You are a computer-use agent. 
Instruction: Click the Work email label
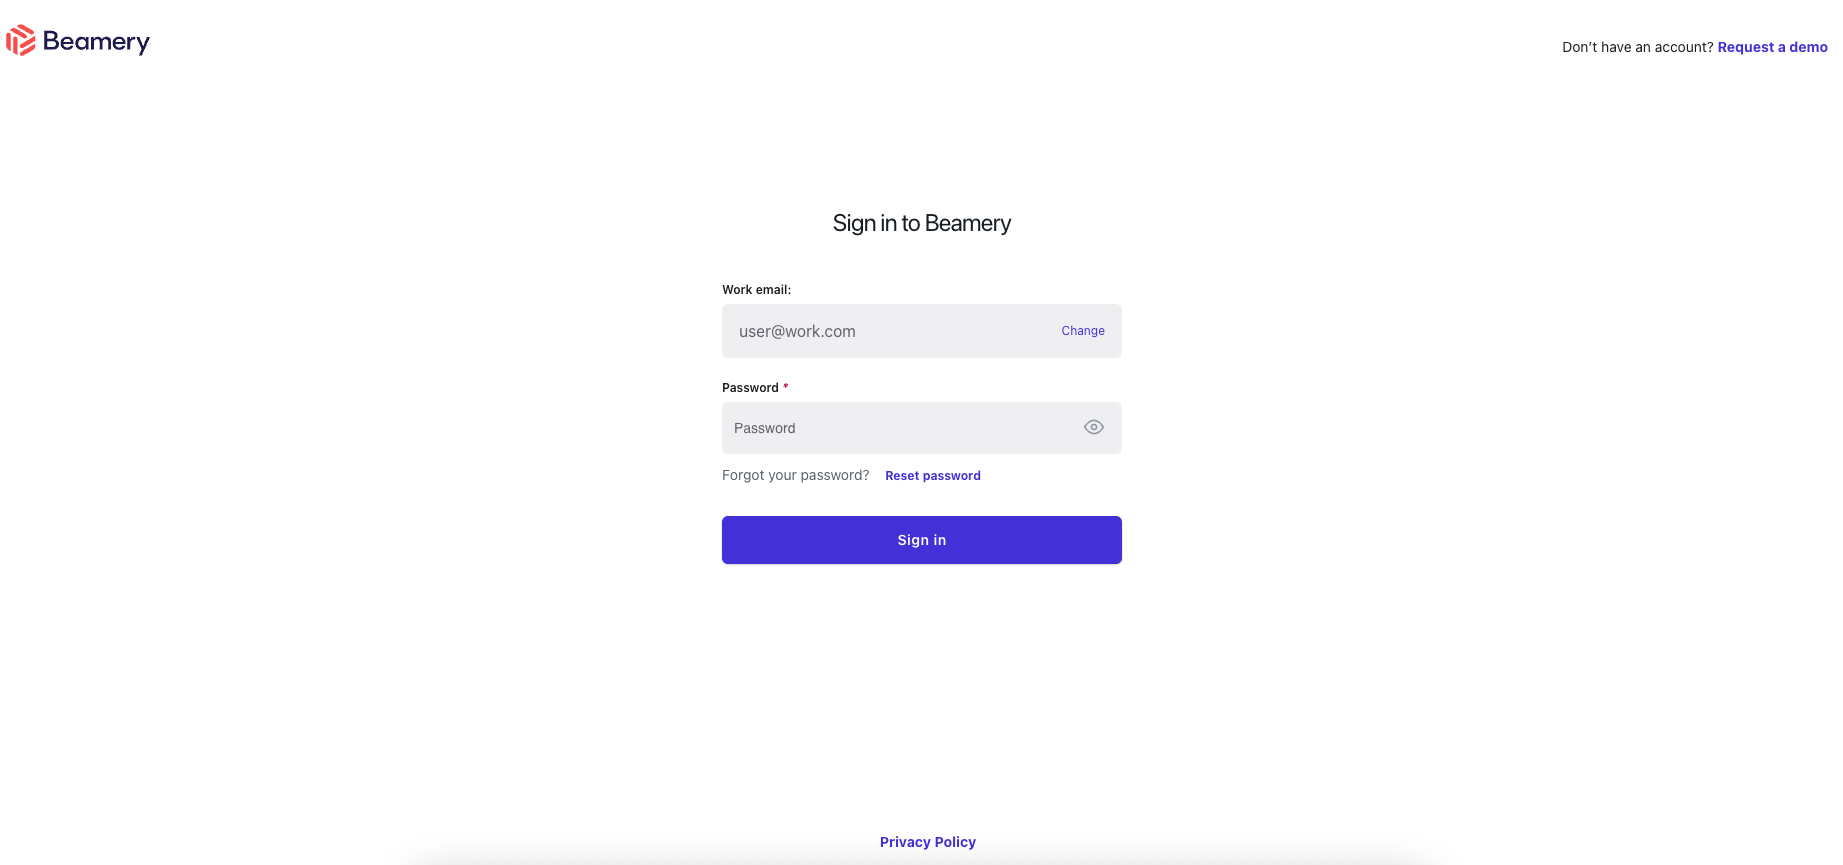(x=757, y=290)
